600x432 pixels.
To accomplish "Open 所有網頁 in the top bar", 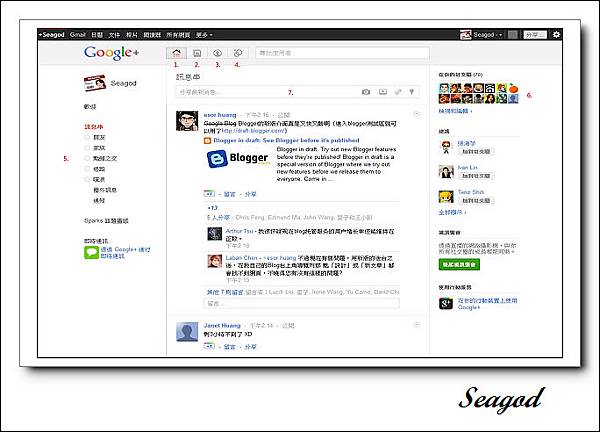I will pos(178,35).
